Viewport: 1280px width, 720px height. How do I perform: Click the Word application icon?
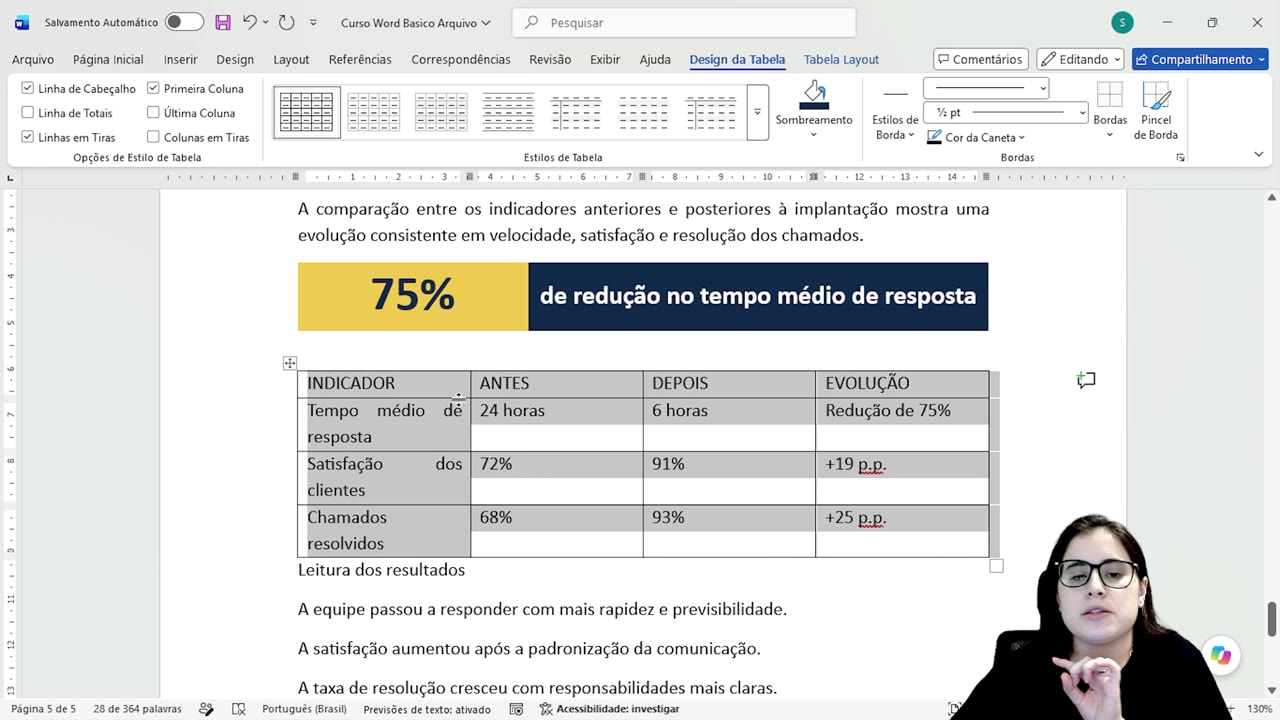pos(22,22)
